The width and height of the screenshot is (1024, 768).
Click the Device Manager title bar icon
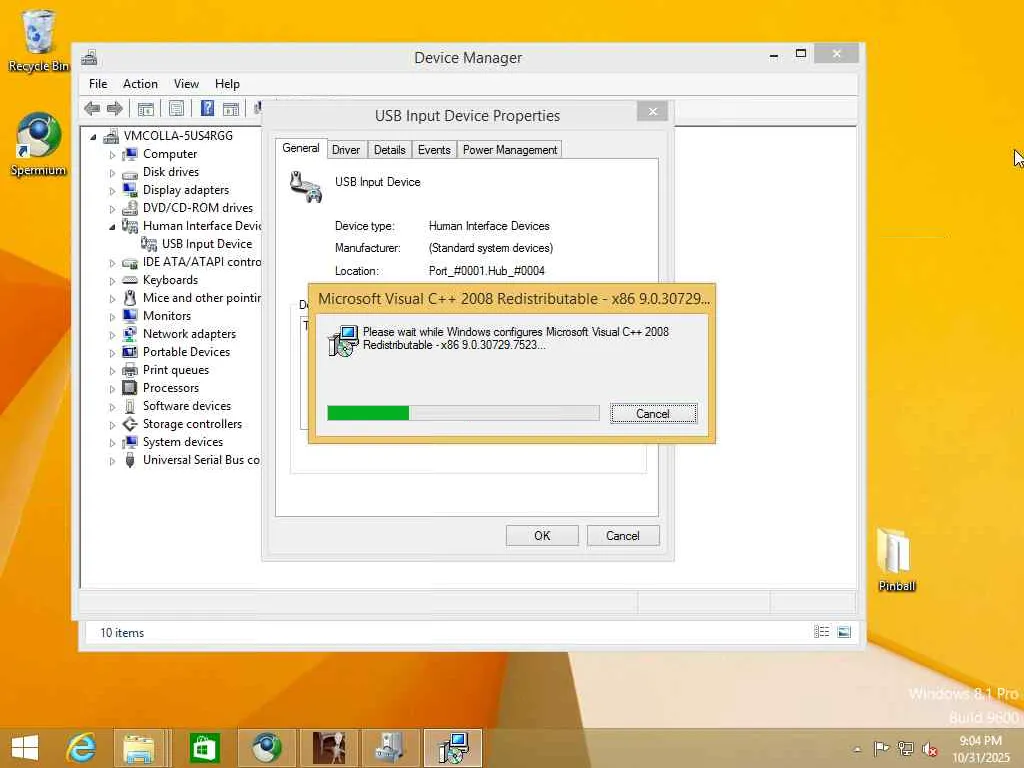tap(89, 57)
